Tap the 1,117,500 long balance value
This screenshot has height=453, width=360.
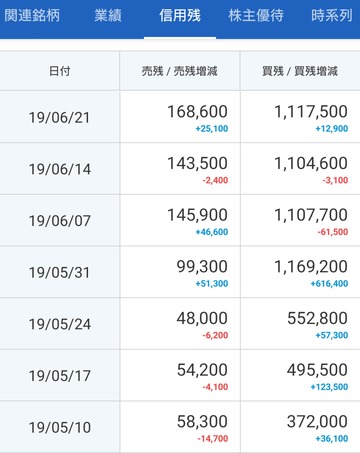(x=311, y=111)
